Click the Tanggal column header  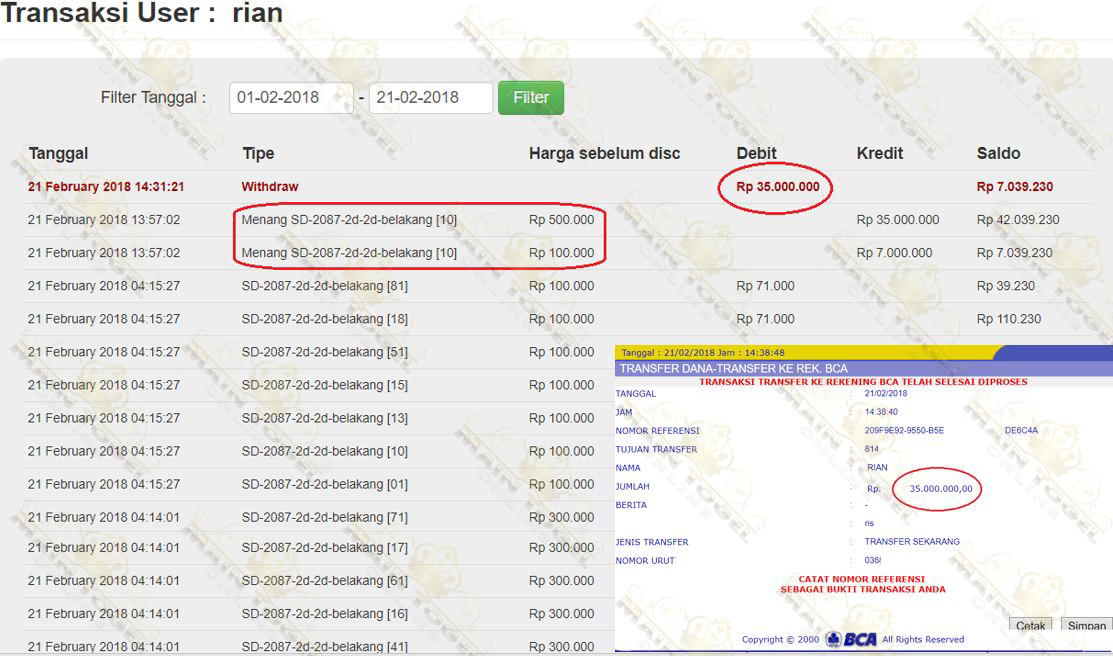[x=58, y=153]
